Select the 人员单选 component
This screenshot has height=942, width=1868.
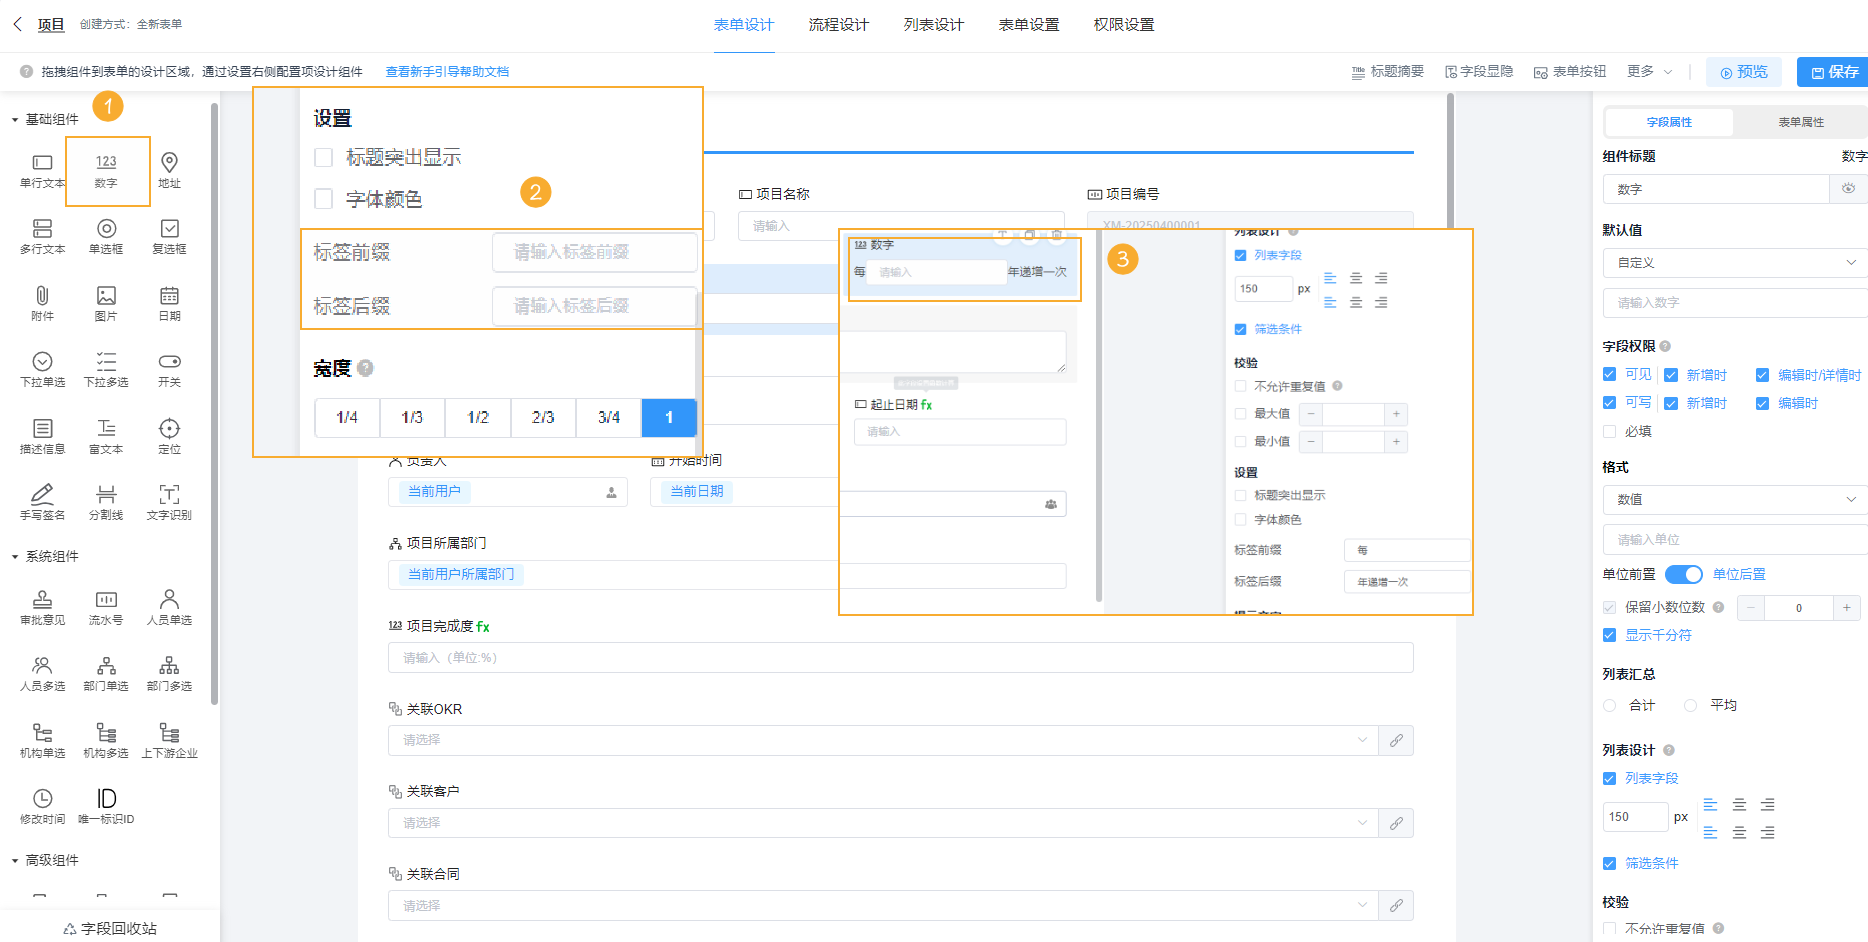coord(169,605)
